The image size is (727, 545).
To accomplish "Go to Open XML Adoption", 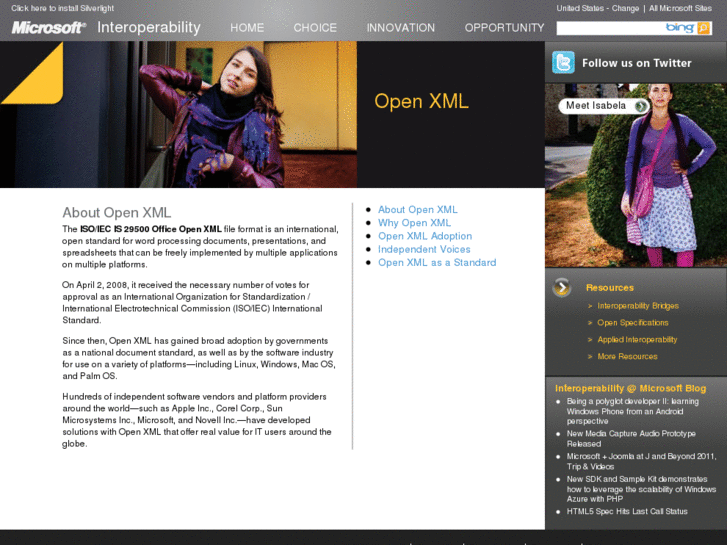I will pos(425,236).
